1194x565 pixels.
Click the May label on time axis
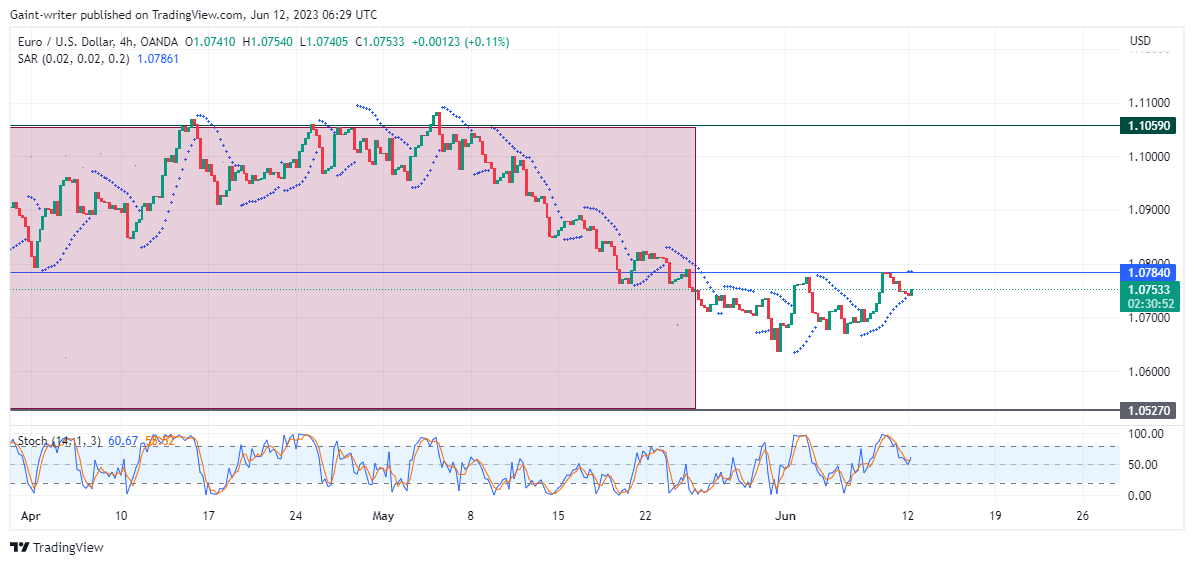383,516
